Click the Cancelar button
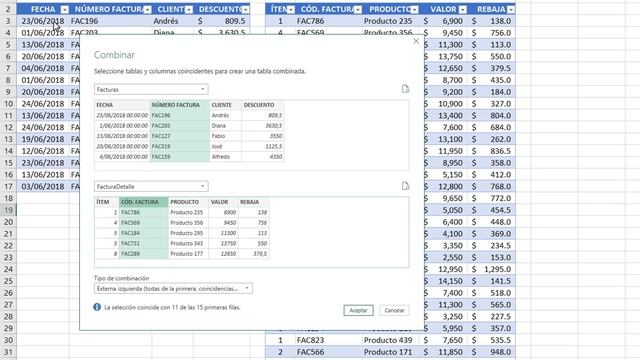640x360 pixels. click(x=394, y=310)
